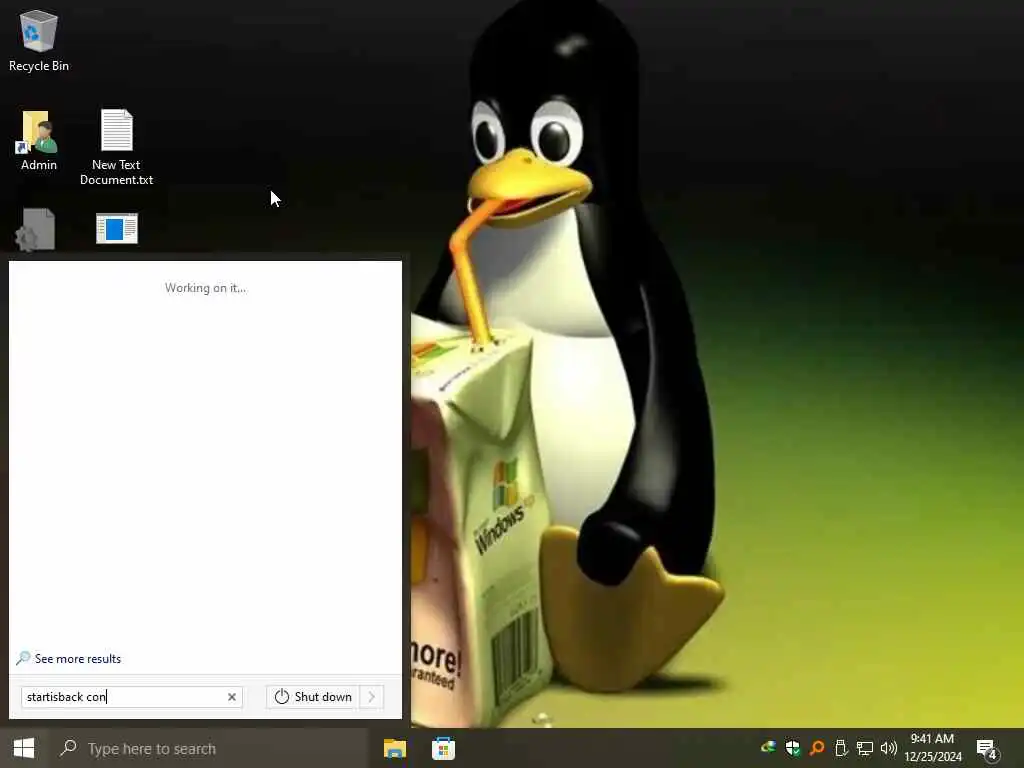Click the taskbar search magnifier icon
This screenshot has height=768, width=1024.
click(68, 748)
